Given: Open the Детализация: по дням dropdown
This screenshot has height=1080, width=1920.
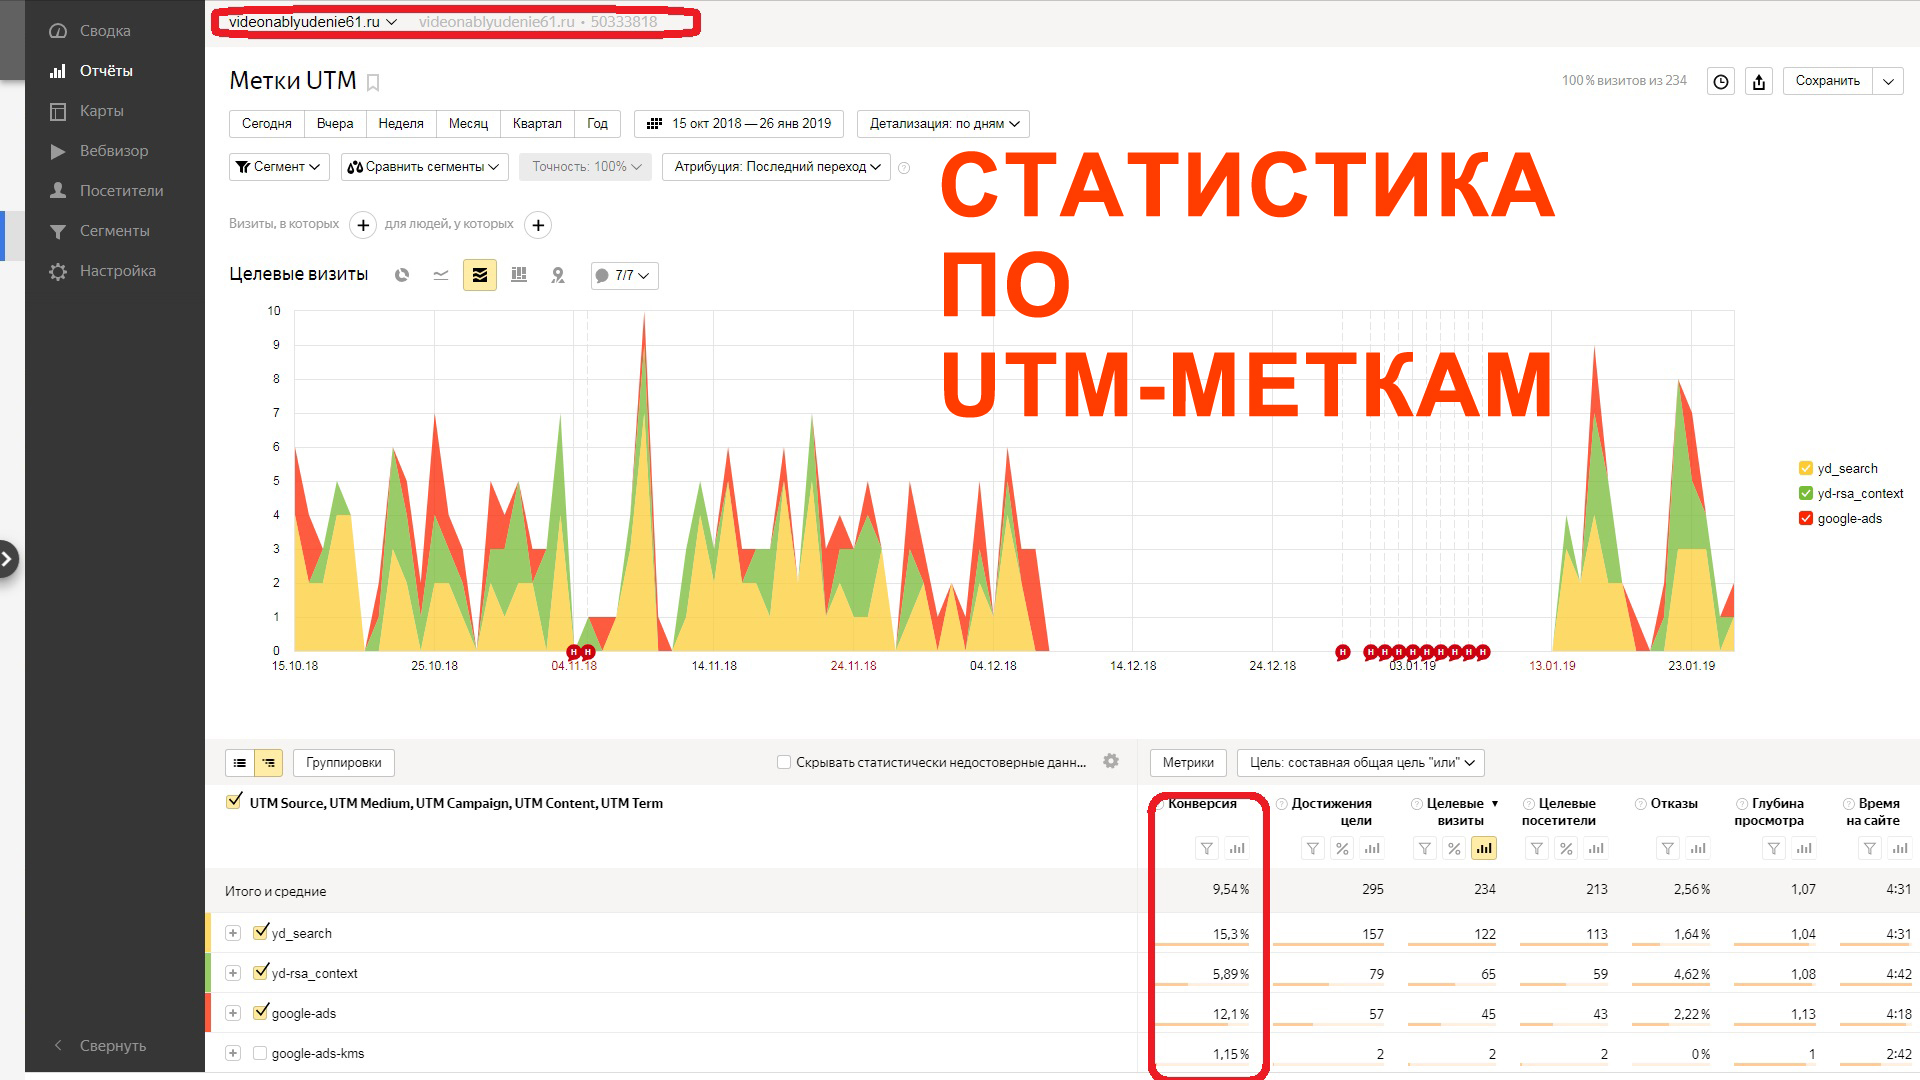Looking at the screenshot, I should coord(941,123).
